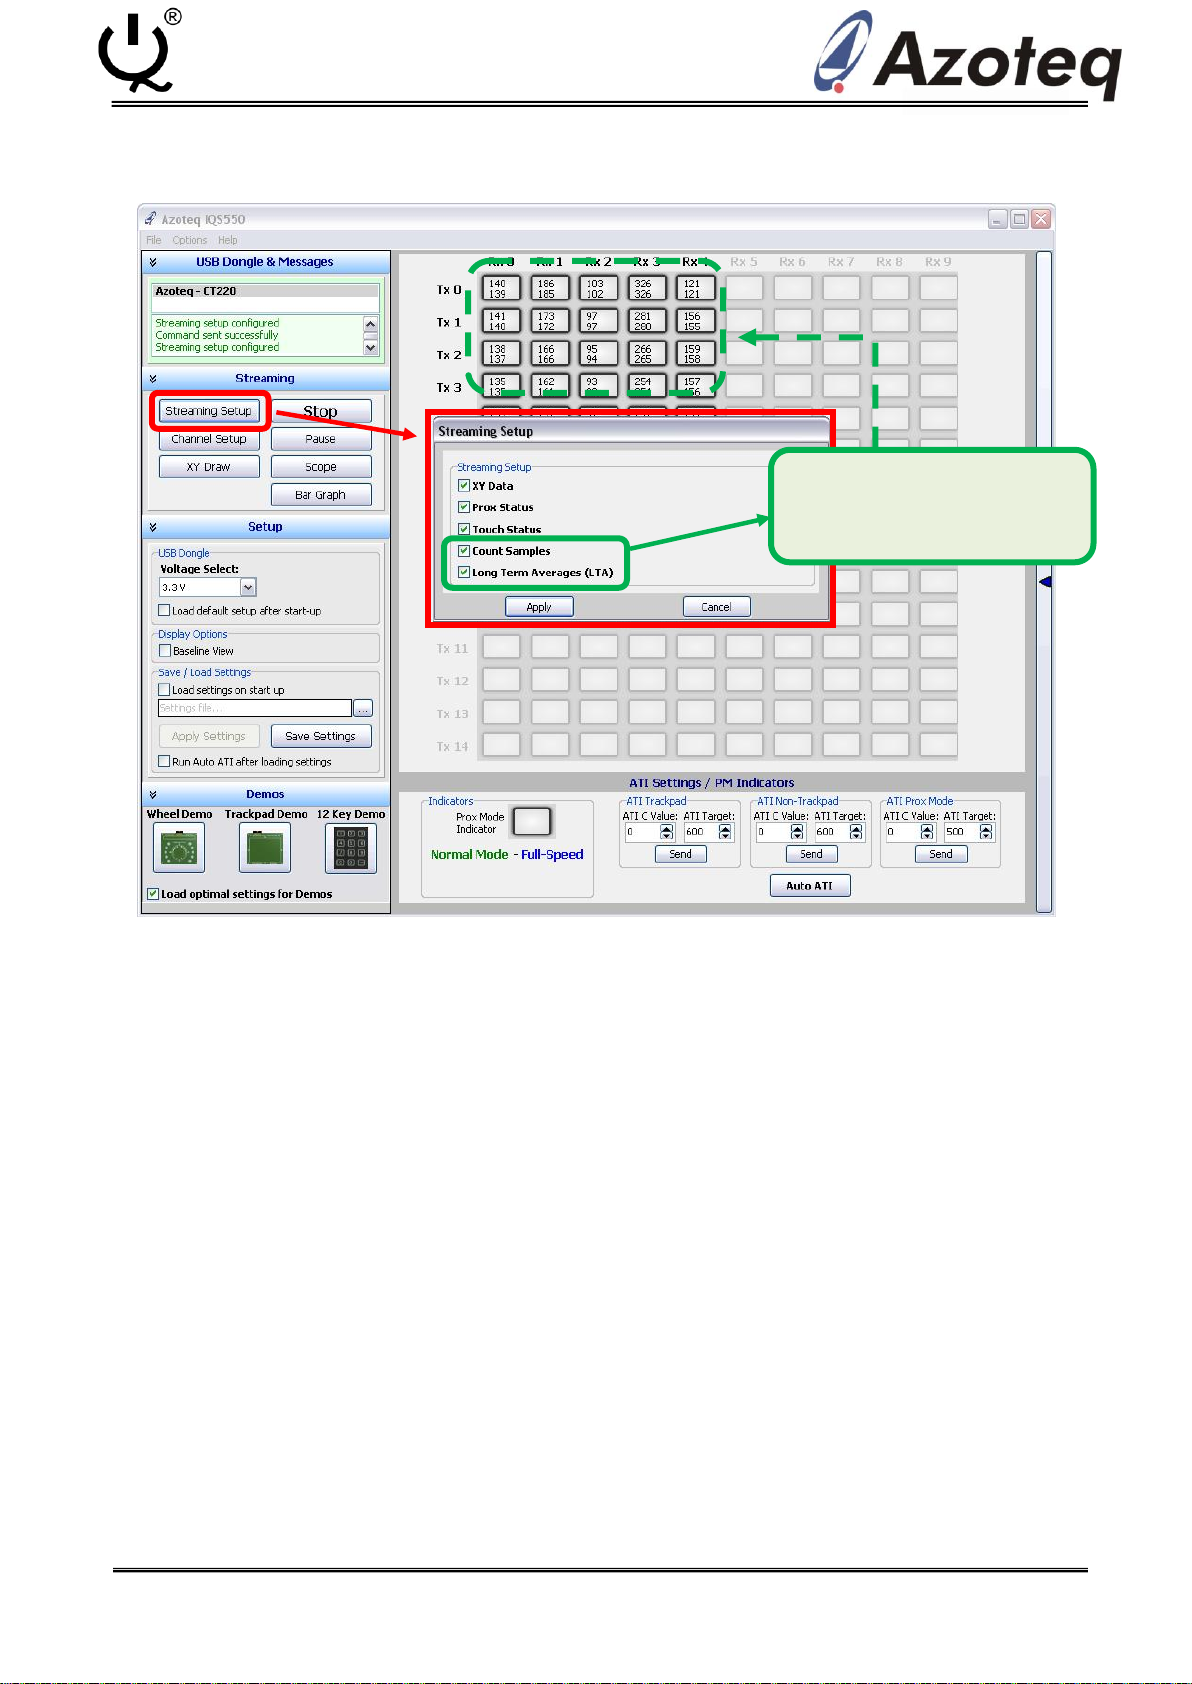Click the Stop streaming button
This screenshot has height=1684, width=1192.
pyautogui.click(x=321, y=411)
